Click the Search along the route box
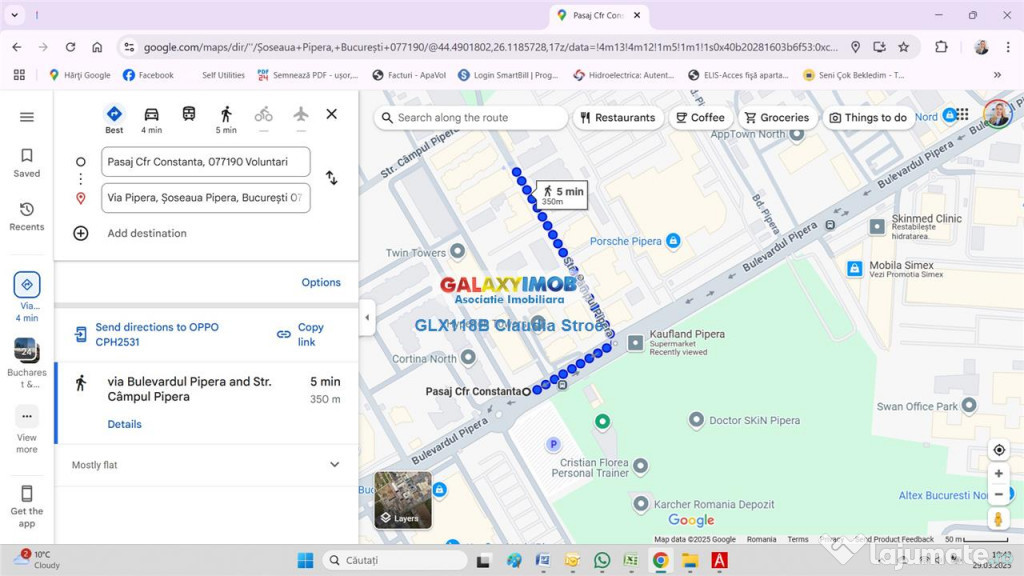Viewport: 1024px width, 576px height. tap(470, 118)
